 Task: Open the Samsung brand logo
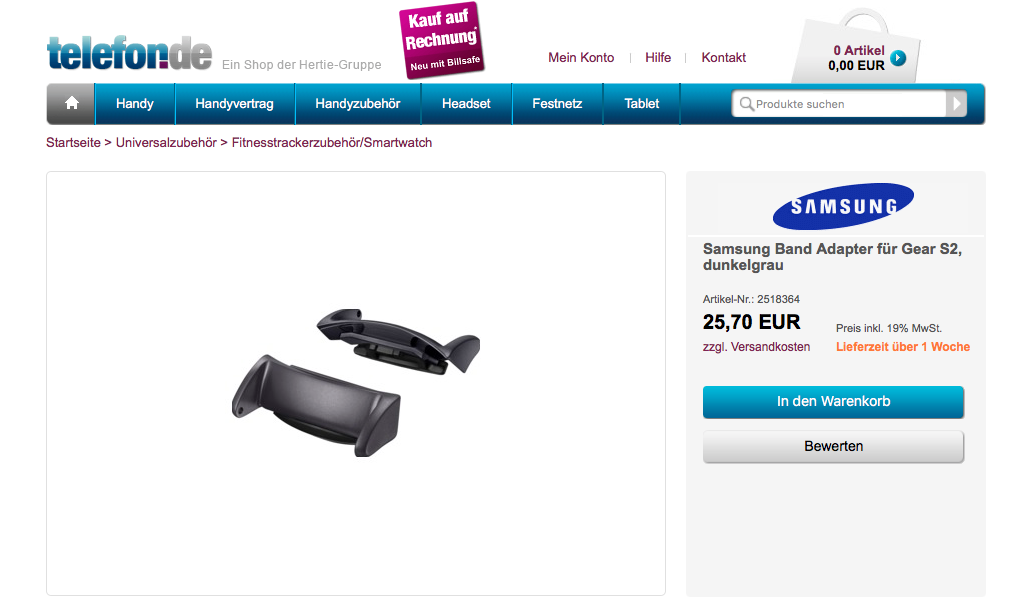[x=843, y=206]
